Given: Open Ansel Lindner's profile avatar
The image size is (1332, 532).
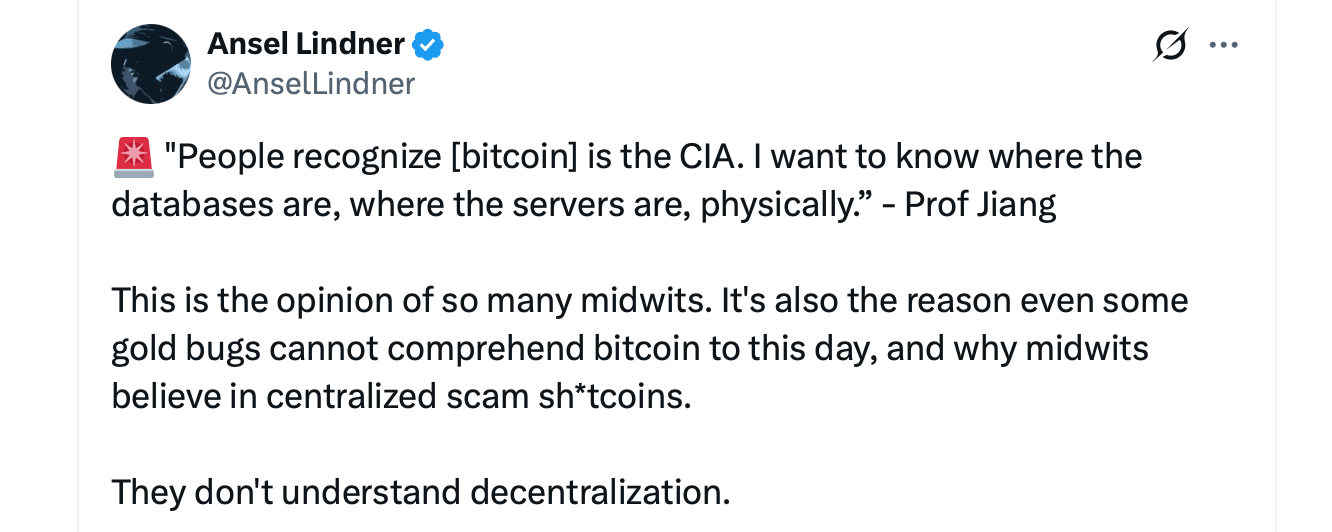Looking at the screenshot, I should pyautogui.click(x=151, y=64).
